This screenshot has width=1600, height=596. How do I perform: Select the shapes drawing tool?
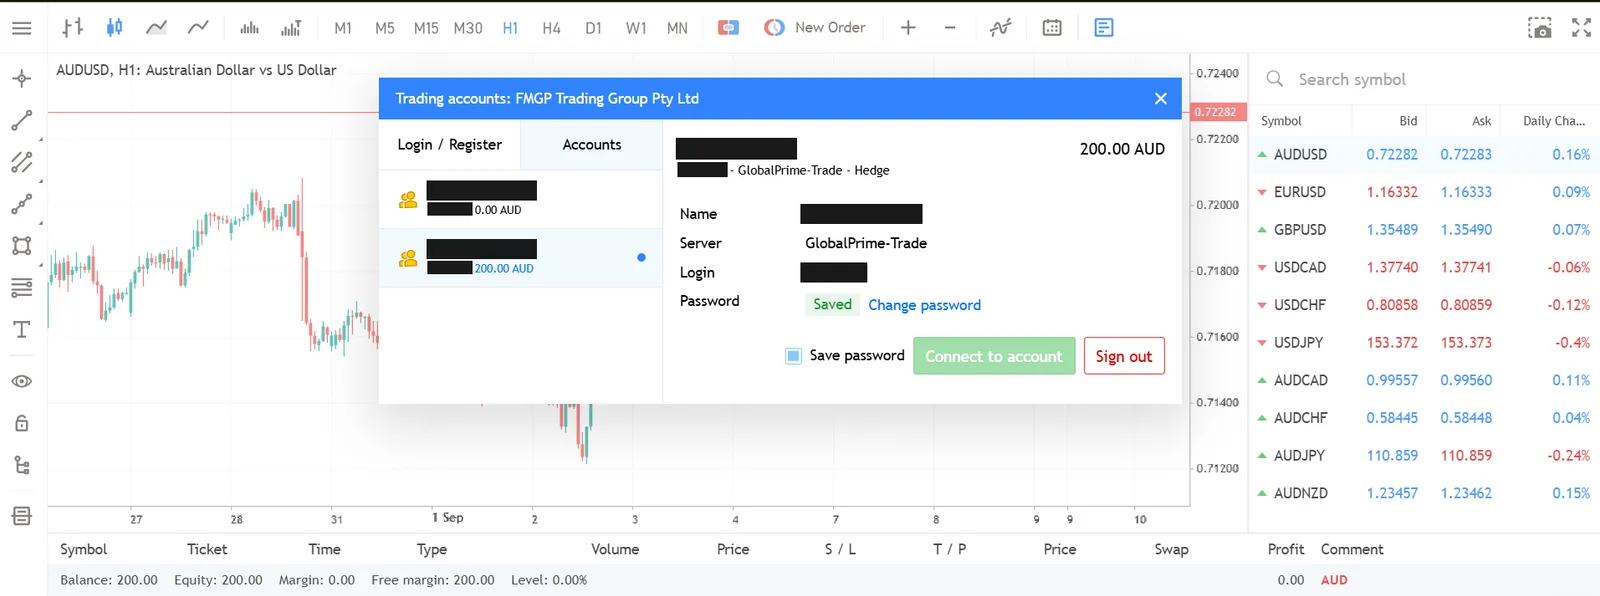pos(21,246)
